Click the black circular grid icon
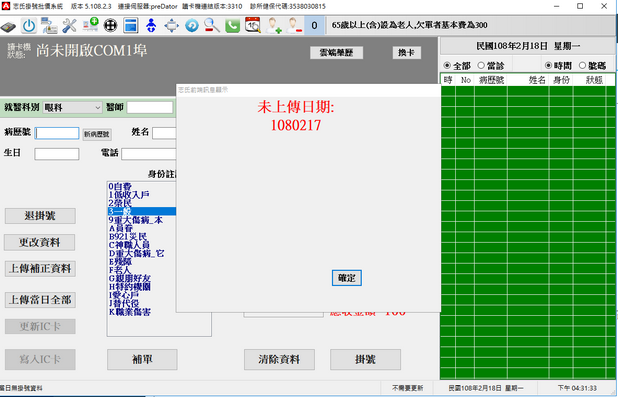618x397 pixels. pos(110,26)
